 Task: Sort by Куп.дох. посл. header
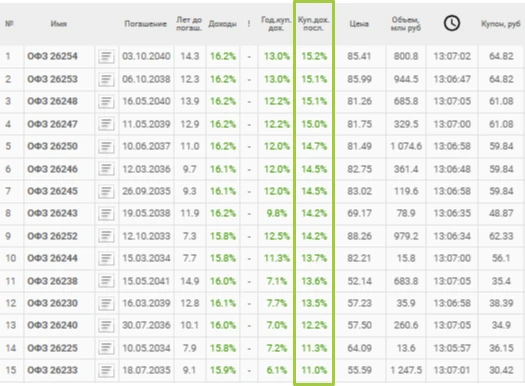click(314, 24)
